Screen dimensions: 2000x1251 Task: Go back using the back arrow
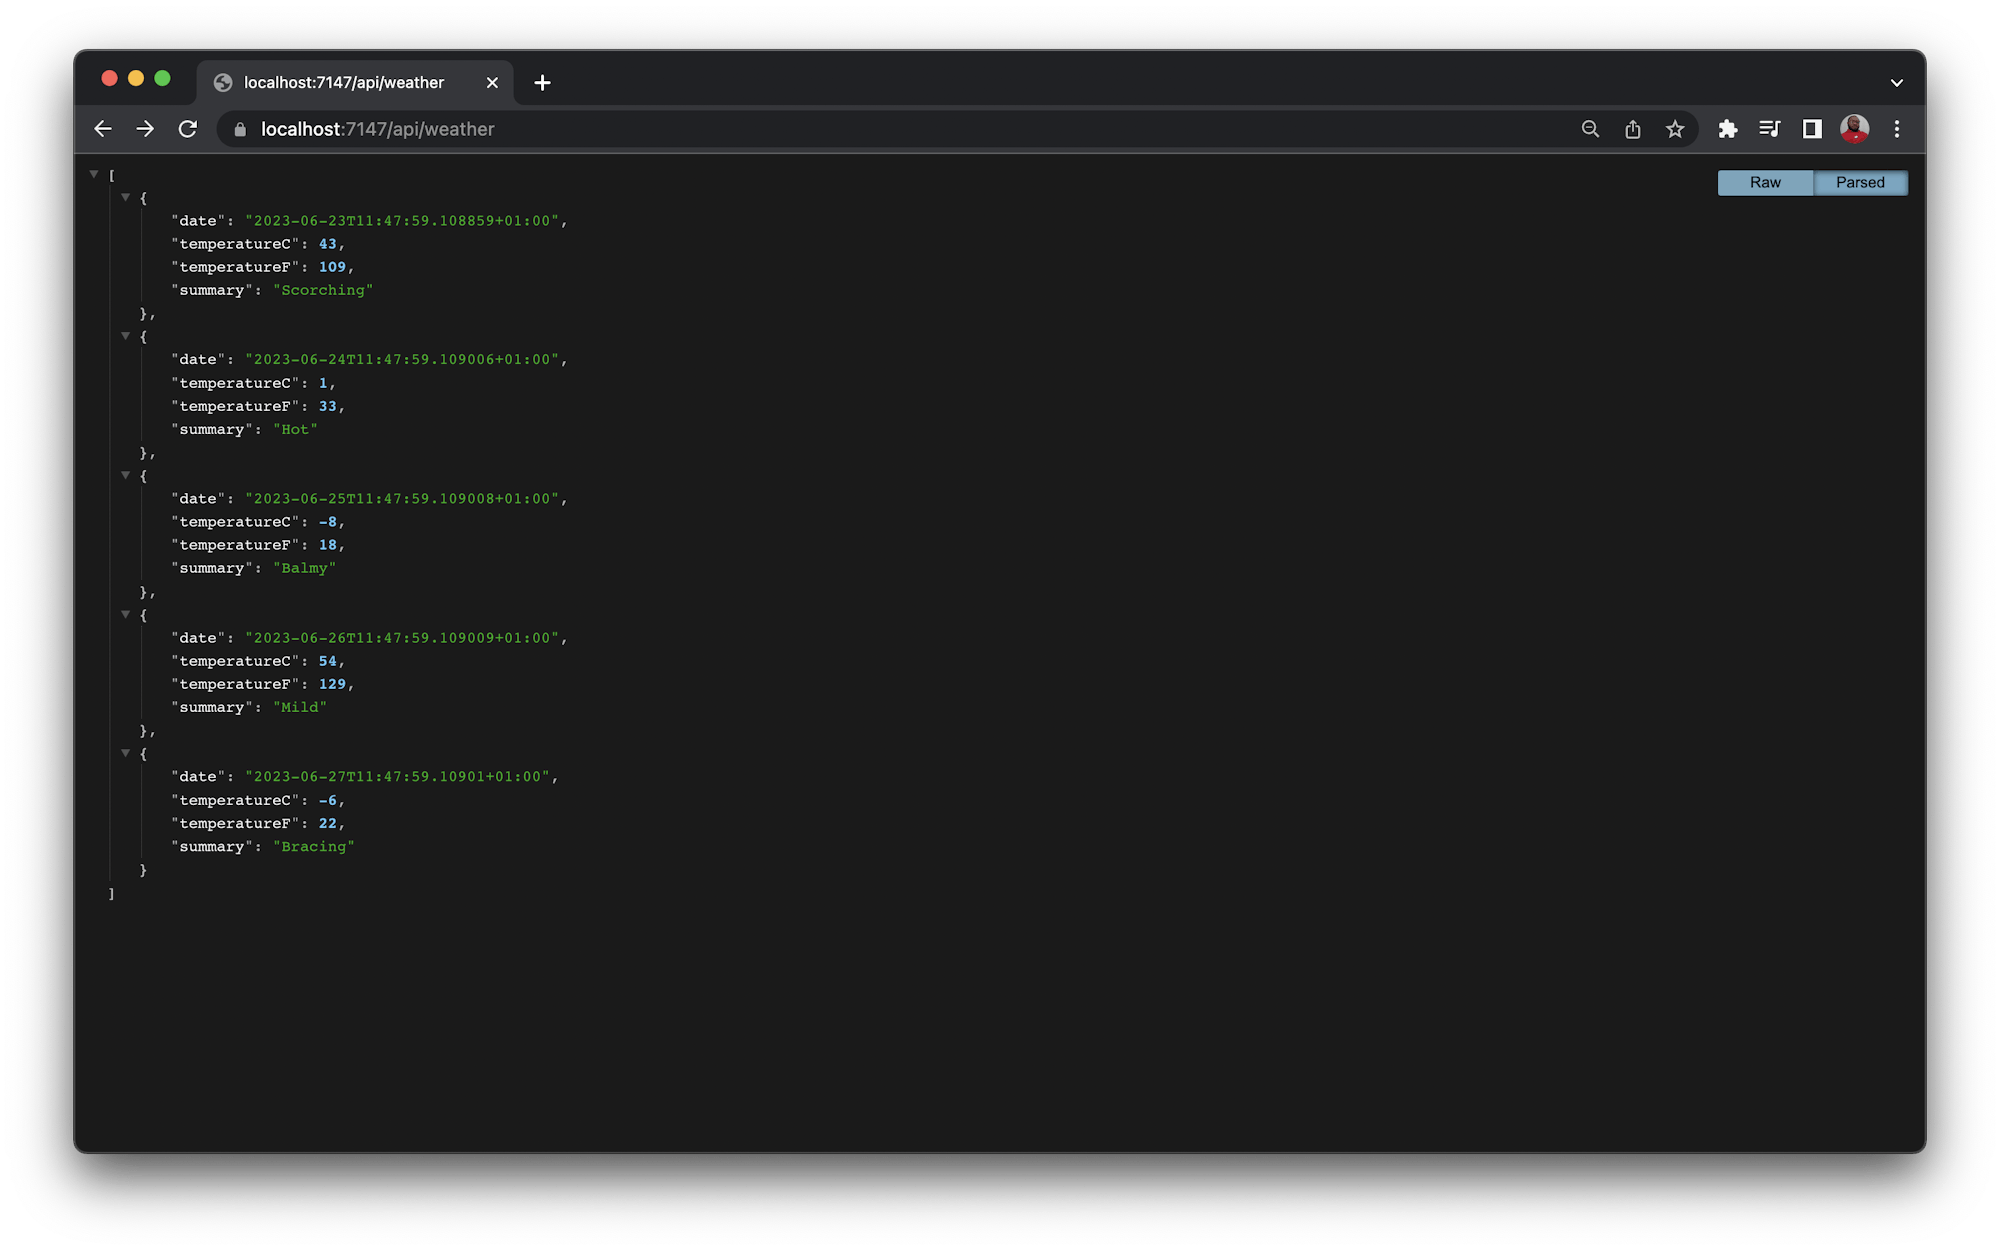pos(103,129)
